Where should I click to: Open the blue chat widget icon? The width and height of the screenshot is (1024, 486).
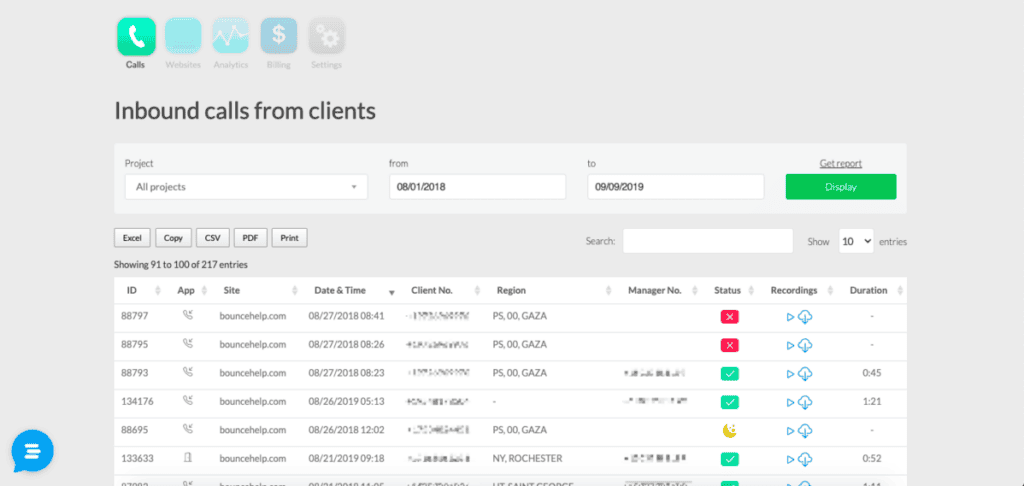click(33, 451)
